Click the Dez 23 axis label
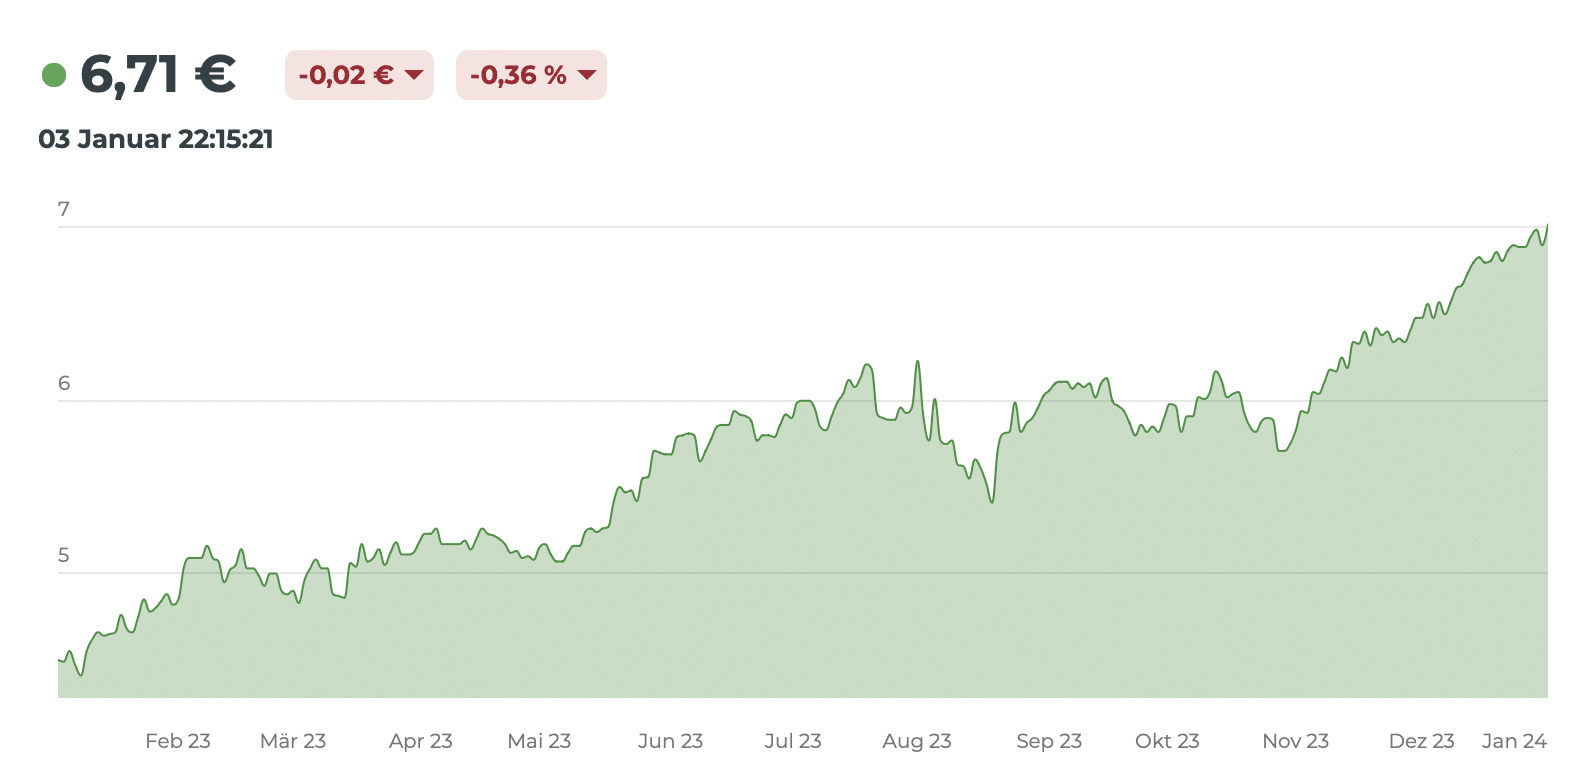1577x774 pixels. pos(1422,741)
